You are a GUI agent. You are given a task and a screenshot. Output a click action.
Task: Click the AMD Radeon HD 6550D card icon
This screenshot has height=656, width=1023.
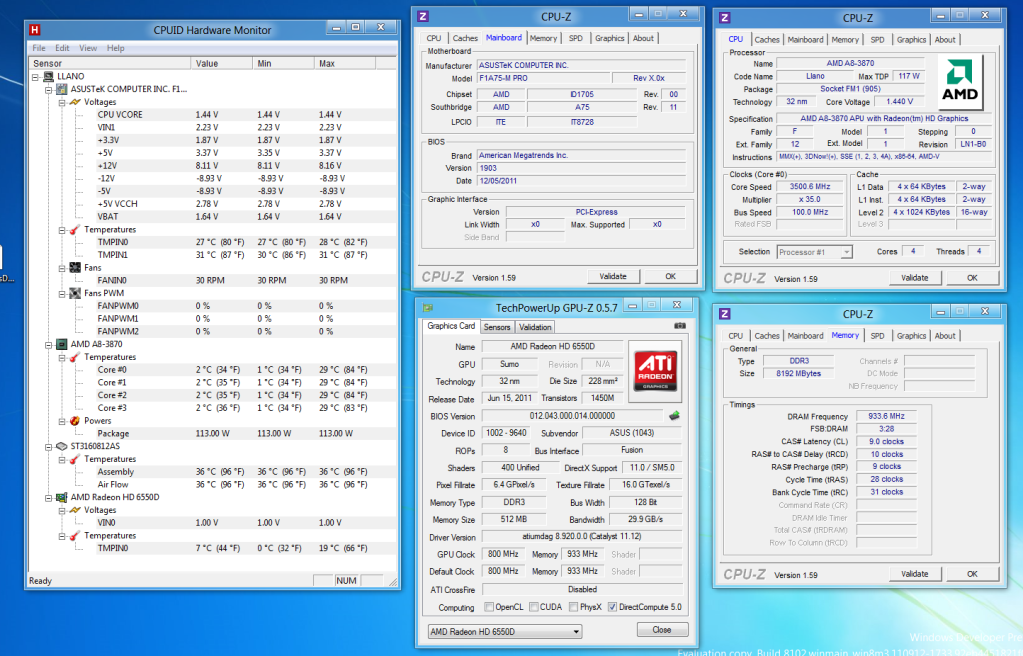tap(62, 497)
